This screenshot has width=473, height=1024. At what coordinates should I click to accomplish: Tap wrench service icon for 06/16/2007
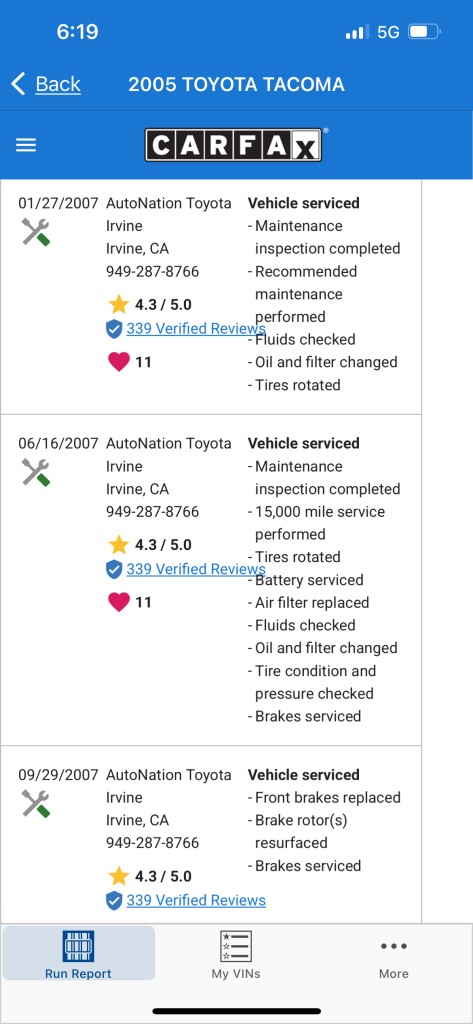(36, 473)
